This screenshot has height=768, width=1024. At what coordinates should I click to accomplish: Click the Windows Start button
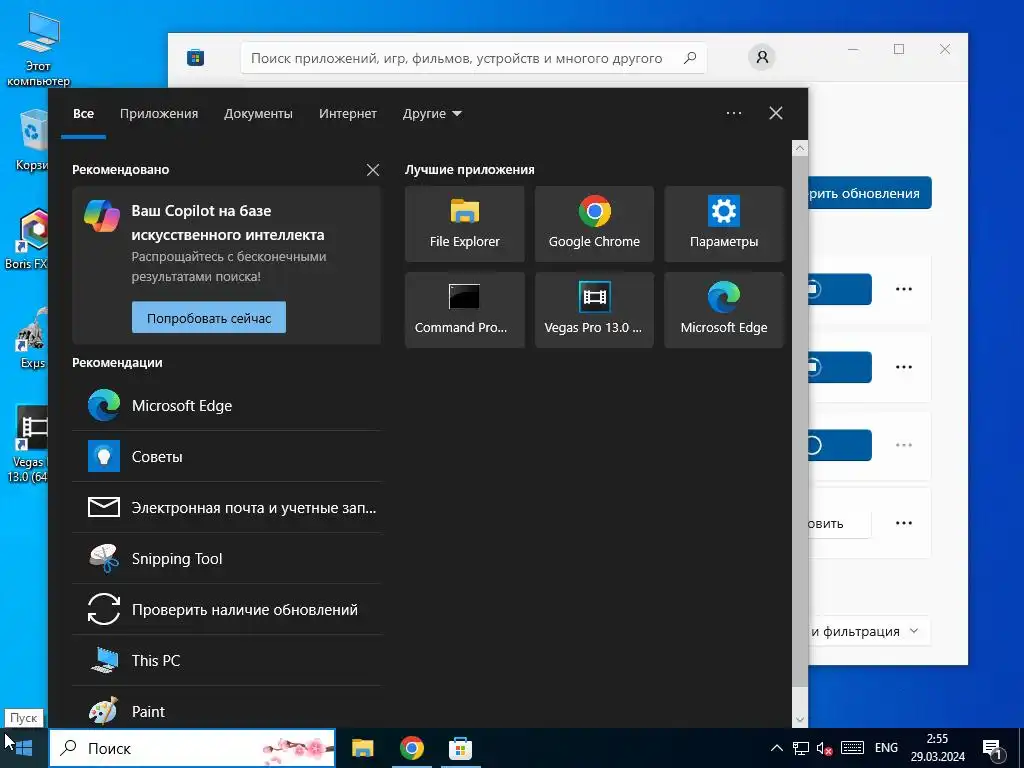24,748
